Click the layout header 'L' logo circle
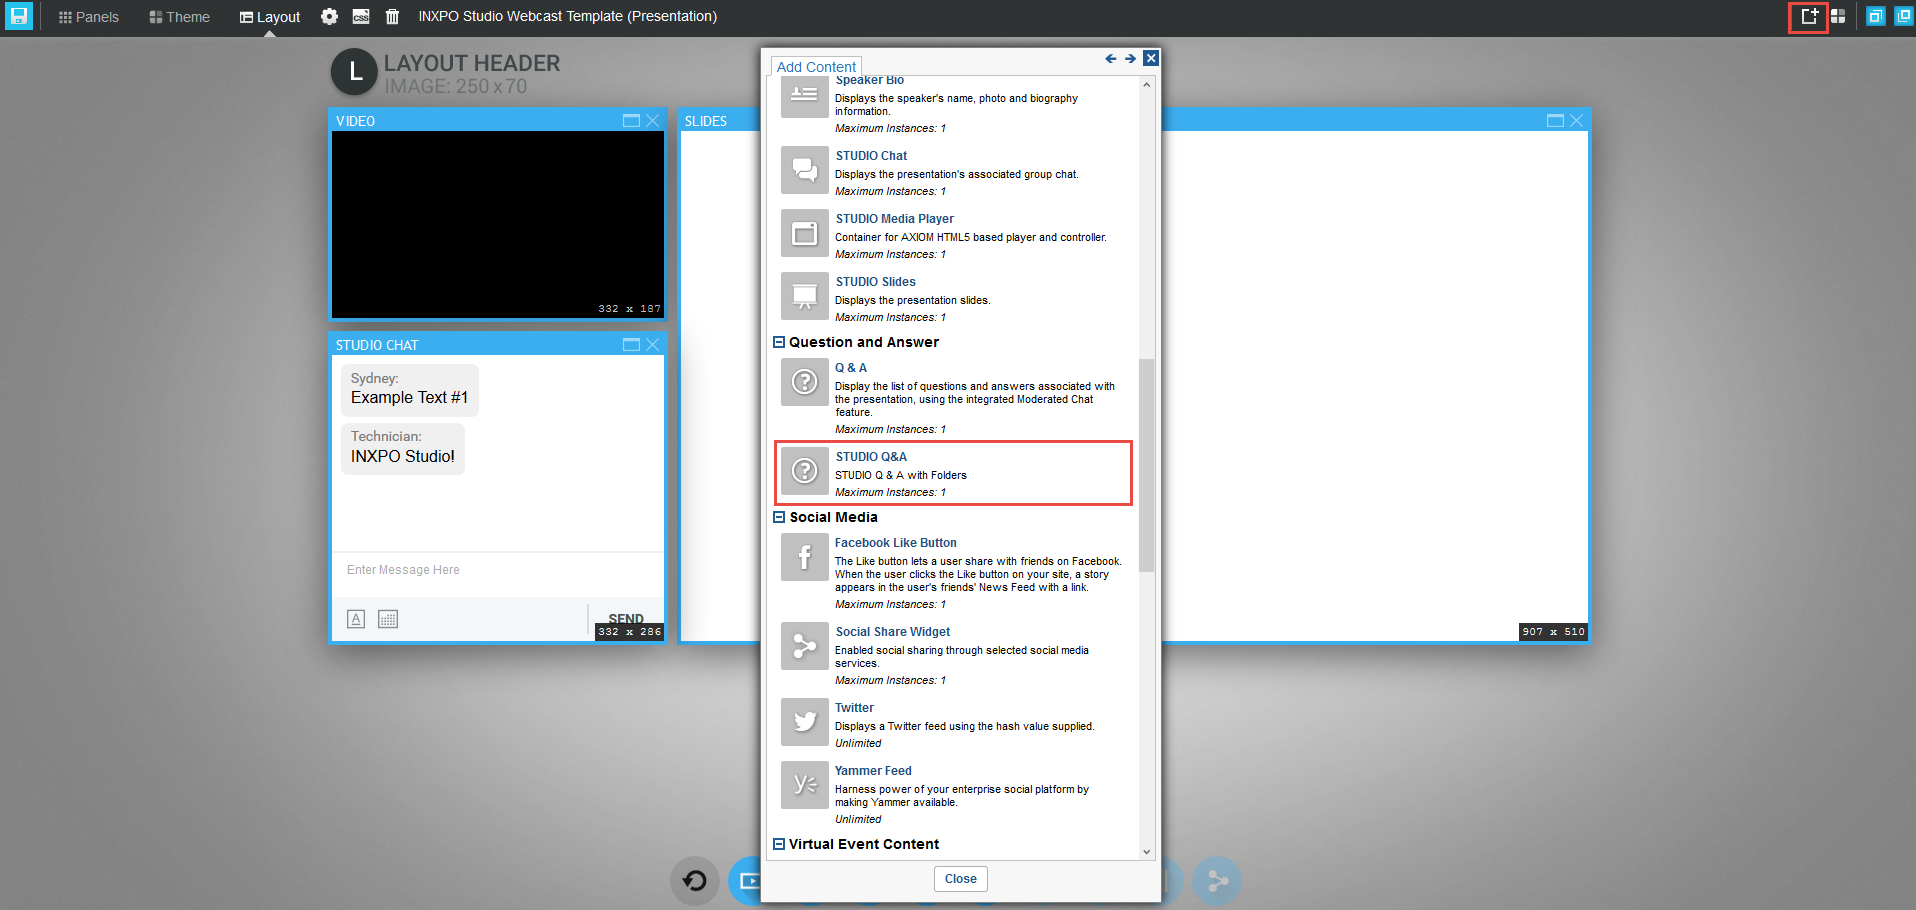The height and width of the screenshot is (910, 1916). pos(354,73)
